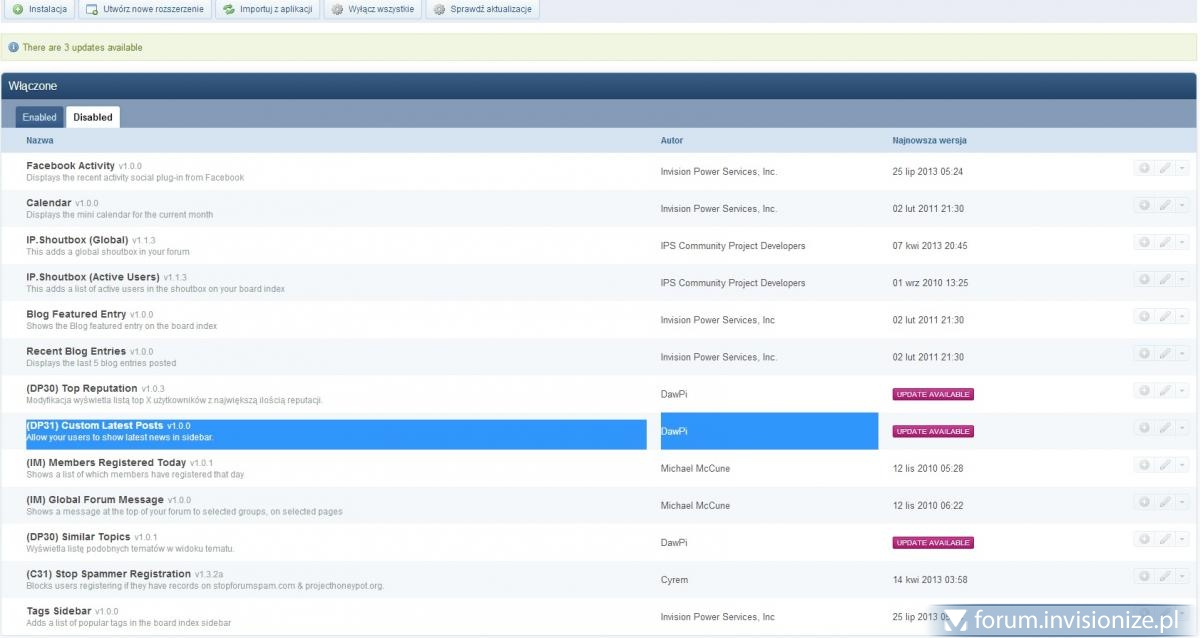Image resolution: width=1200 pixels, height=638 pixels.
Task: Click plus icon for (DP30) Top Reputation
Action: pos(1144,390)
